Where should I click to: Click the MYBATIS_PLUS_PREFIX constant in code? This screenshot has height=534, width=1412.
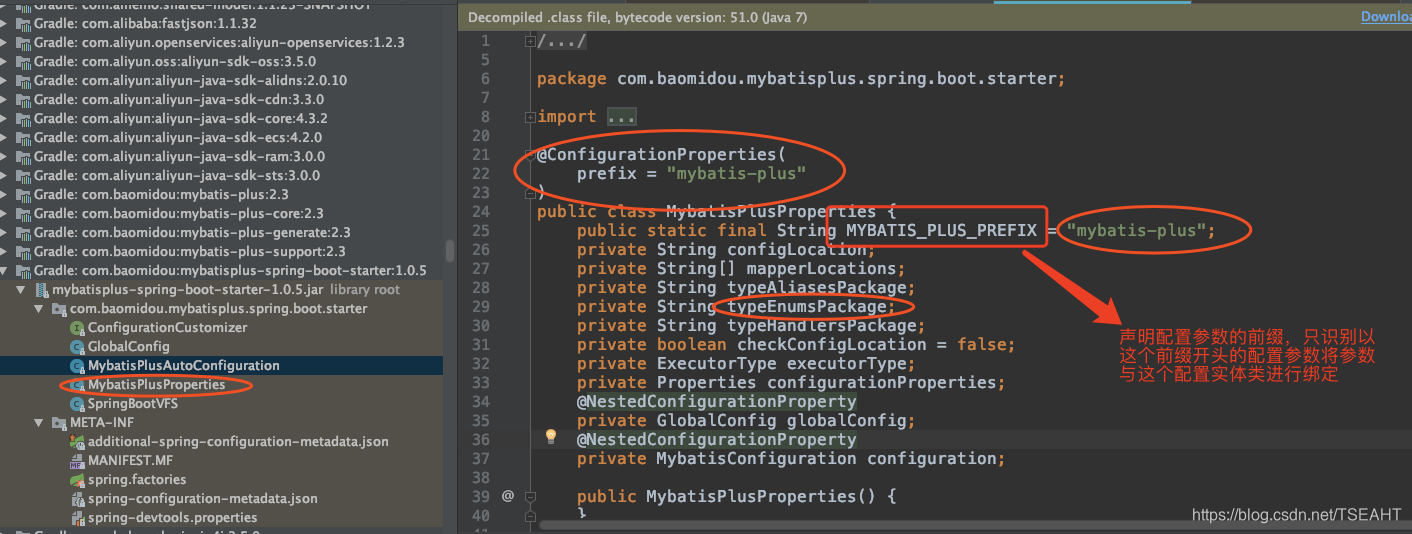click(x=941, y=231)
